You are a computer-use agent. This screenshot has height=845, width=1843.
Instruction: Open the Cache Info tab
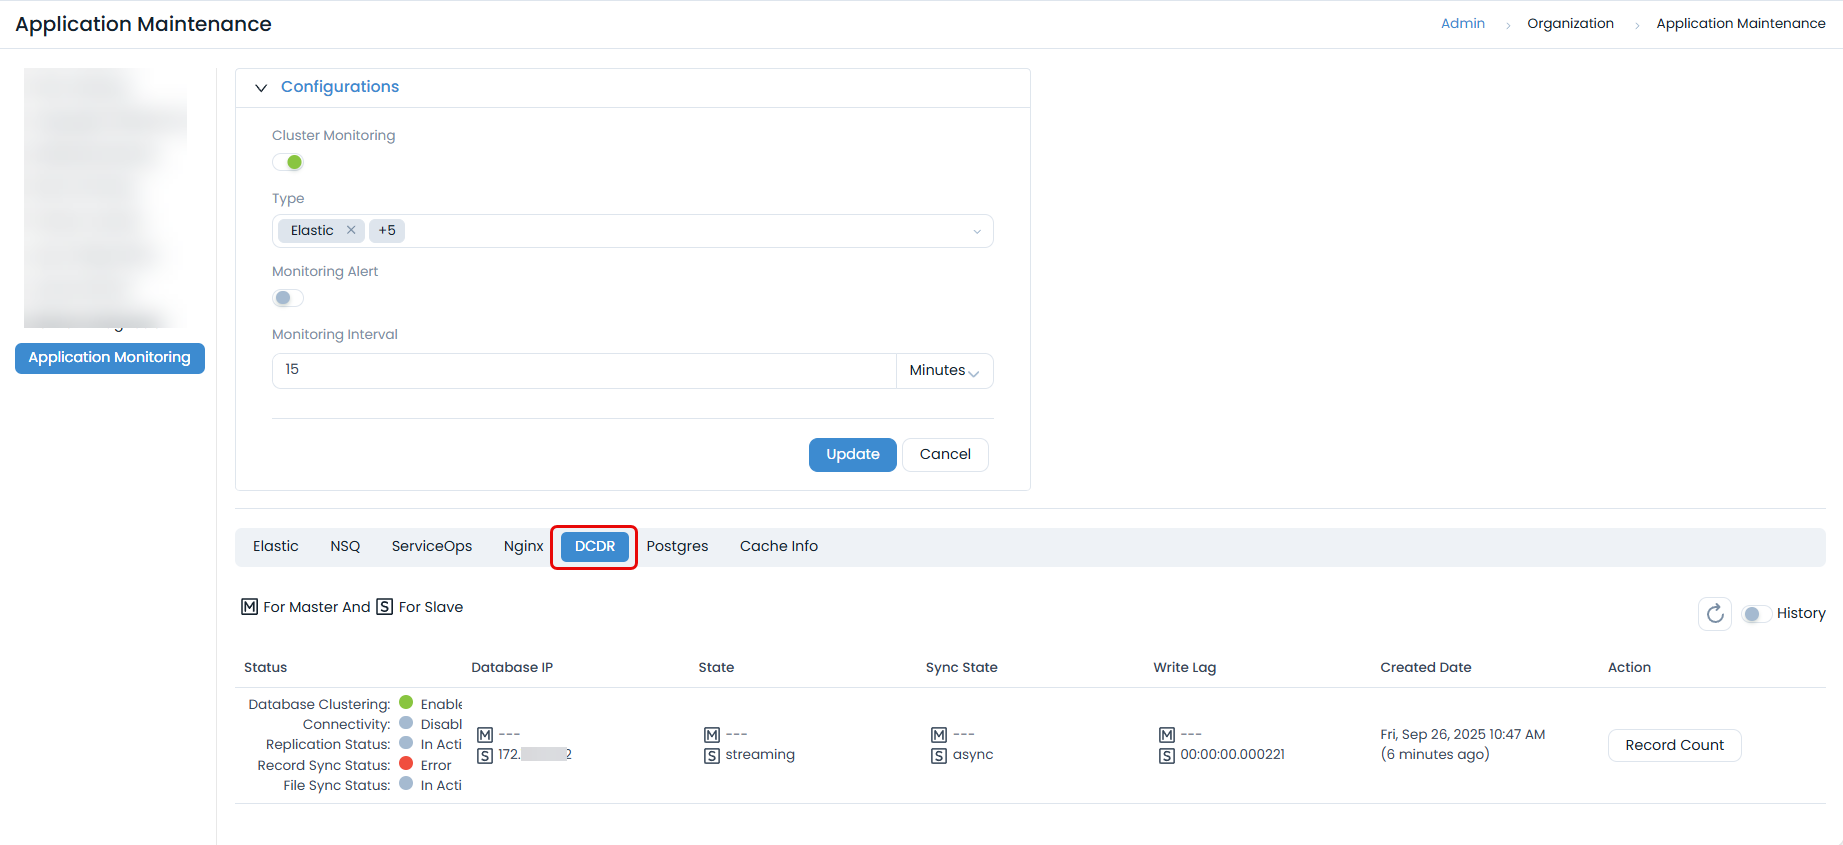[778, 546]
